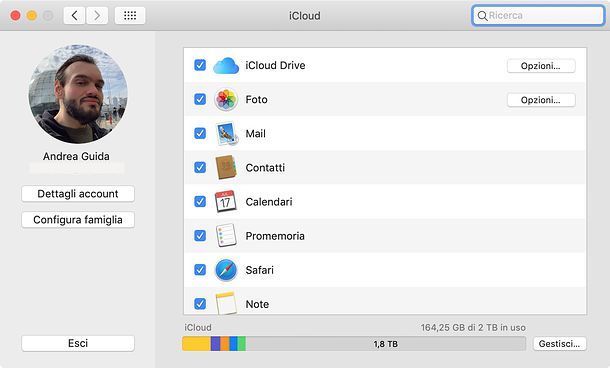610x368 pixels.
Task: Click the green storage bar segment
Action: click(x=242, y=344)
